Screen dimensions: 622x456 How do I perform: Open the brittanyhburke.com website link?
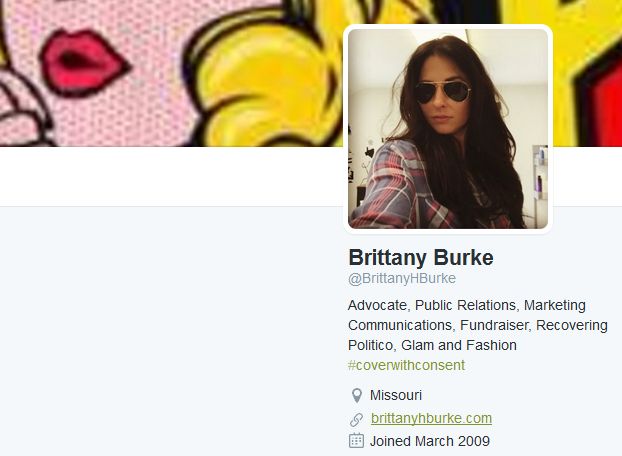[x=431, y=418]
